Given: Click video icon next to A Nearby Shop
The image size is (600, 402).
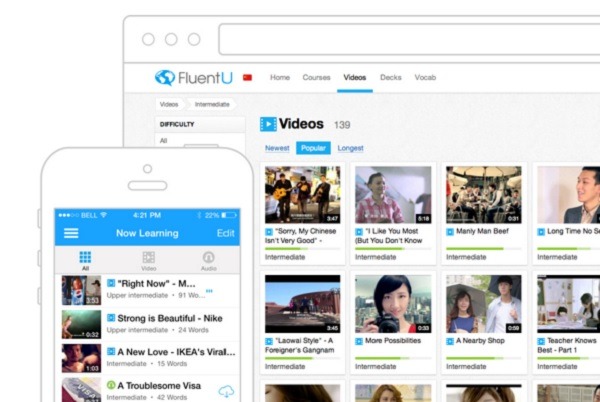Looking at the screenshot, I should 450,341.
